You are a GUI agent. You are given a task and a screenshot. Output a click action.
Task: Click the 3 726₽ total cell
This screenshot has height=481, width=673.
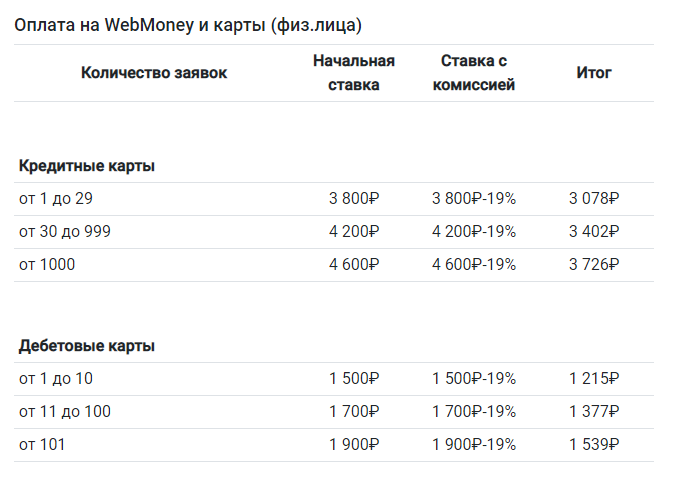tap(594, 265)
